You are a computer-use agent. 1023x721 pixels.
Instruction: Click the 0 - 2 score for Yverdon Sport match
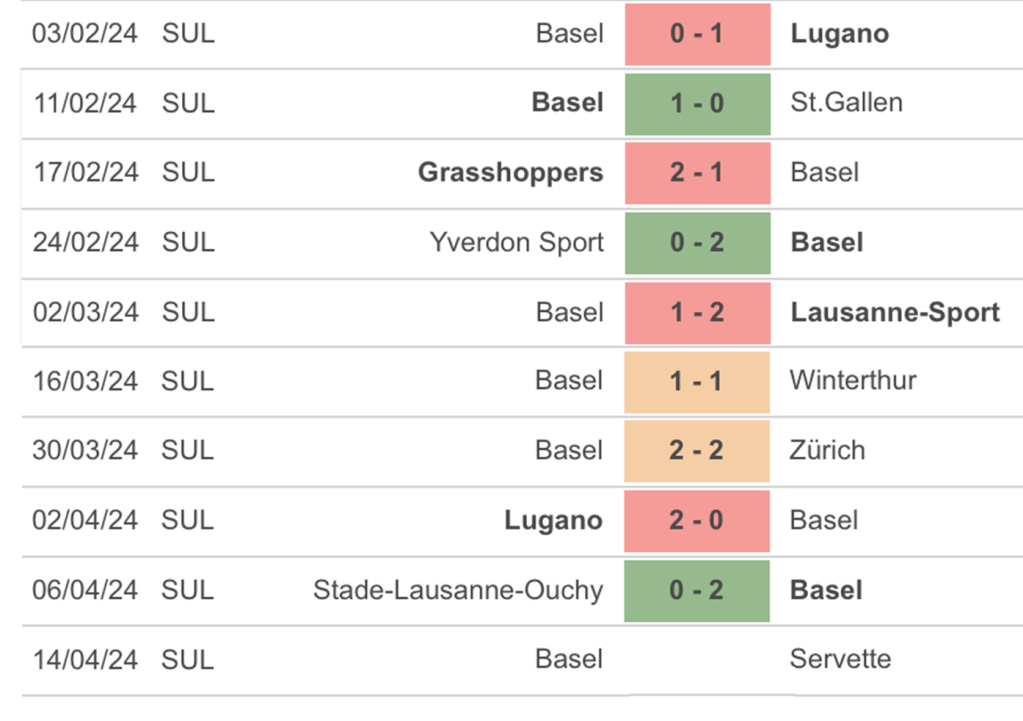point(697,242)
